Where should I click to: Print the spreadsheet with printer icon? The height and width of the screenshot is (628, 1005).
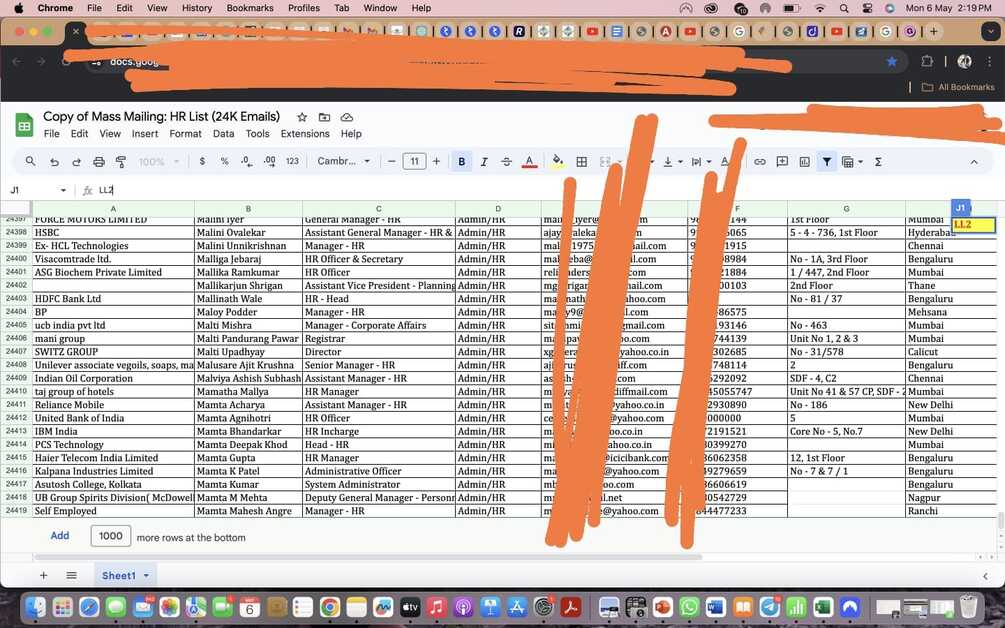coord(99,162)
